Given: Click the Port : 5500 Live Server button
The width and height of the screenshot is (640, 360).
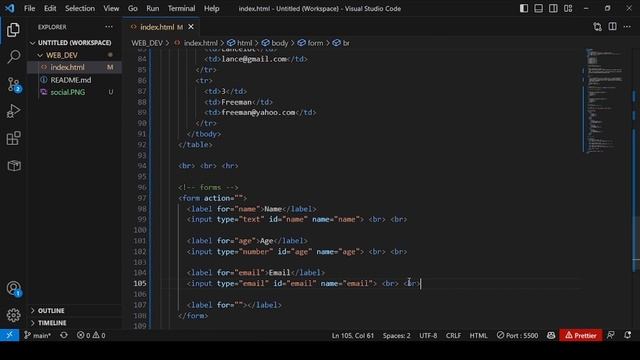Looking at the screenshot, I should (x=517, y=335).
